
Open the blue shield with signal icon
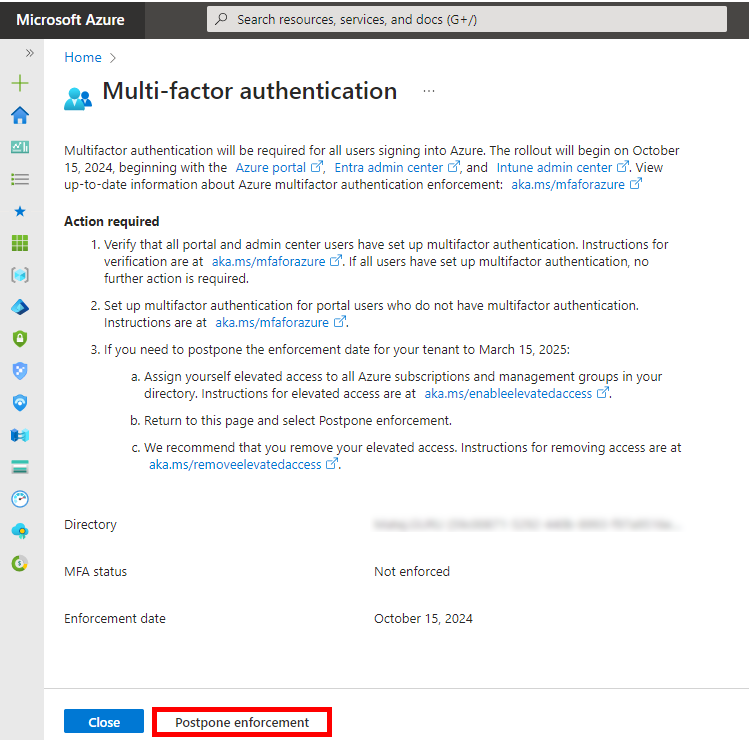coord(20,403)
